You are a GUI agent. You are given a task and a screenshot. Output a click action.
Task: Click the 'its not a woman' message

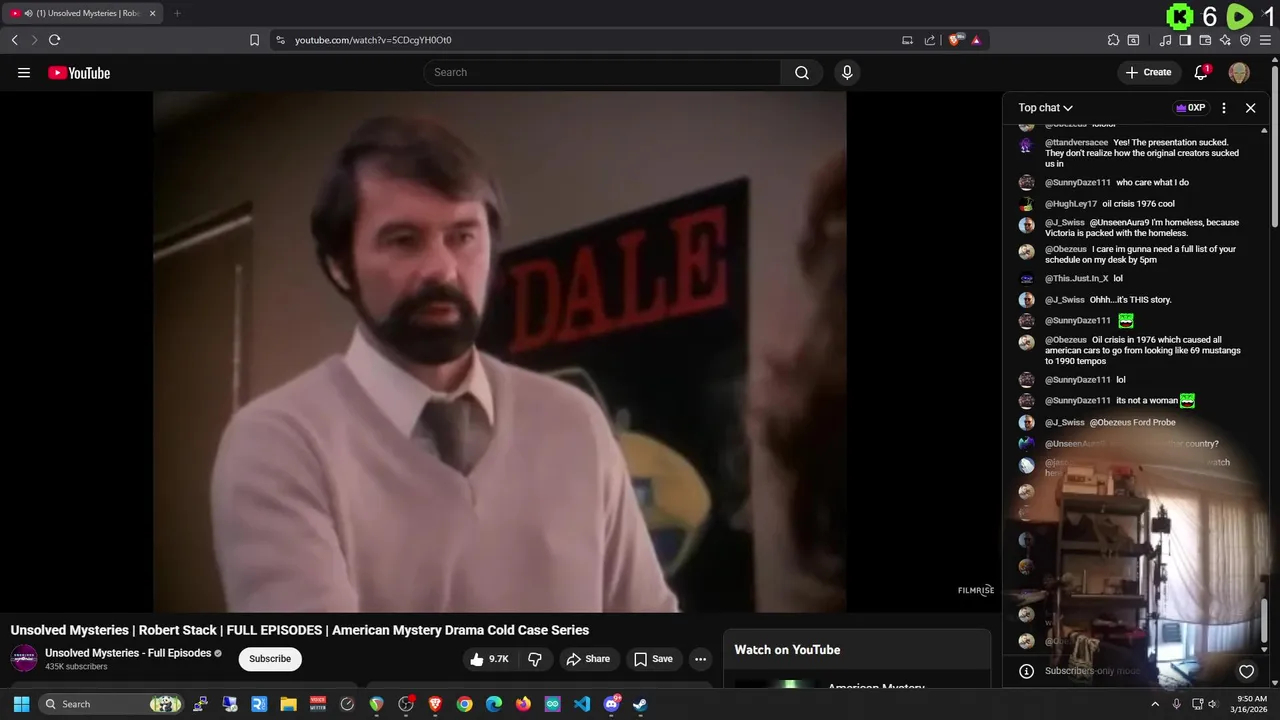1147,401
